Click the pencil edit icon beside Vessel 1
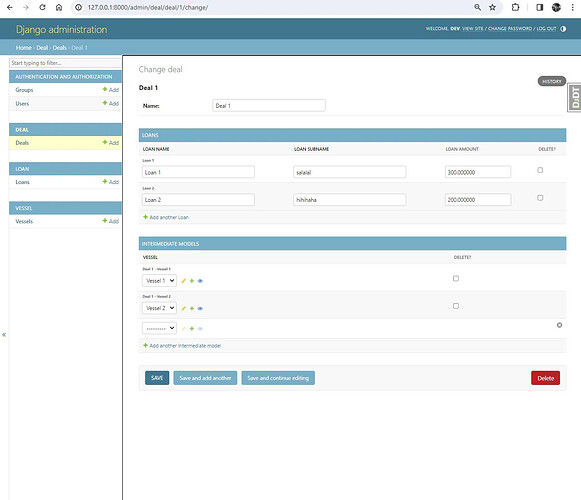The width and height of the screenshot is (581, 500). 183,281
